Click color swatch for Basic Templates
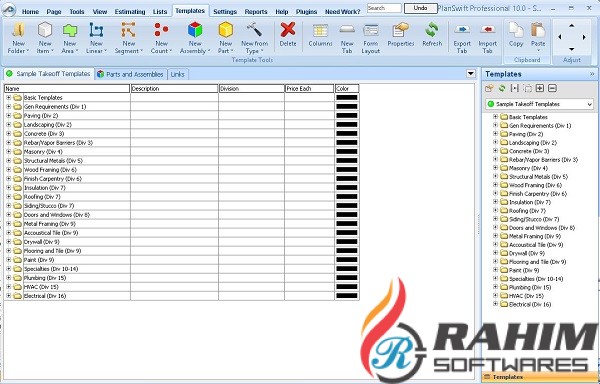 (x=347, y=98)
